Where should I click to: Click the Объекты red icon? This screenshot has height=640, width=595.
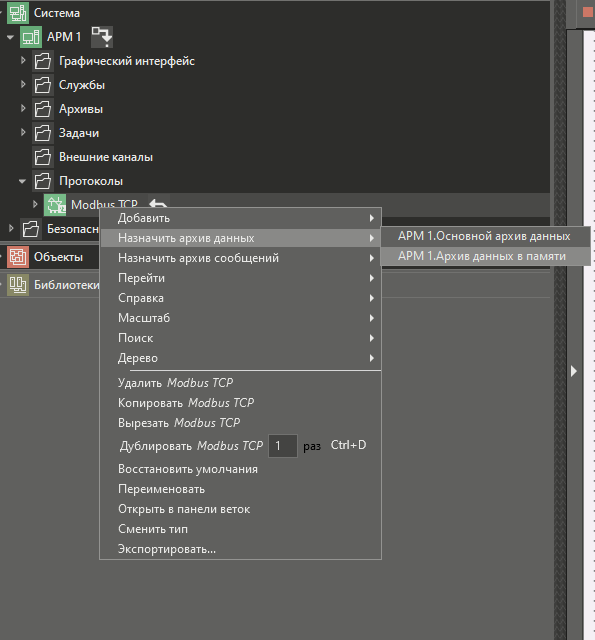point(18,257)
